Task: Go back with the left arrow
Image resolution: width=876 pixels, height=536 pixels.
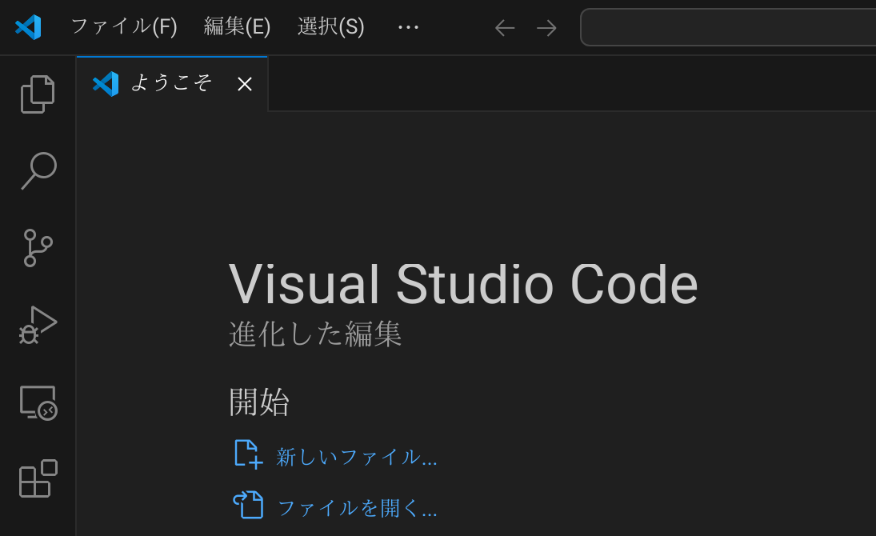Action: coord(504,27)
